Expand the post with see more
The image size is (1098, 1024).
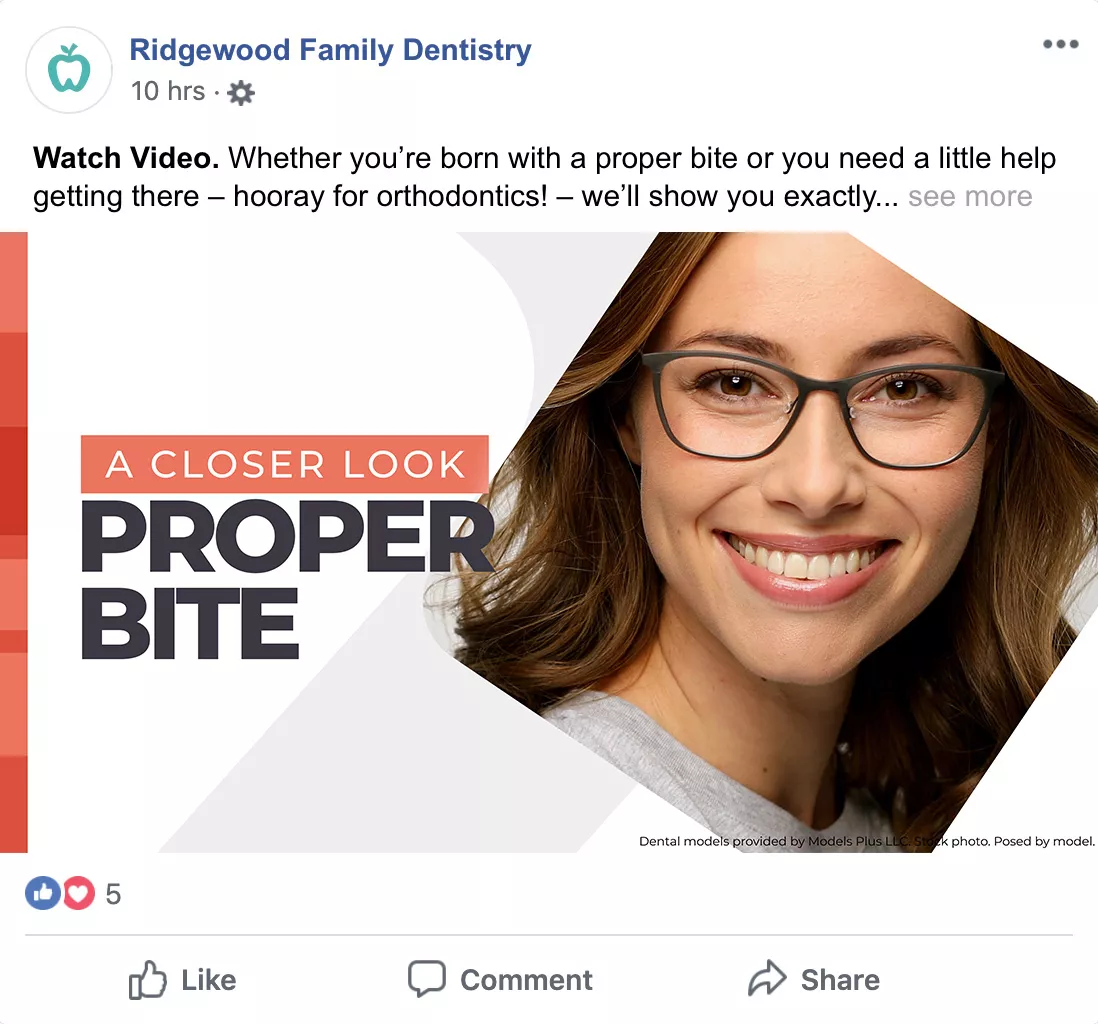(x=968, y=196)
